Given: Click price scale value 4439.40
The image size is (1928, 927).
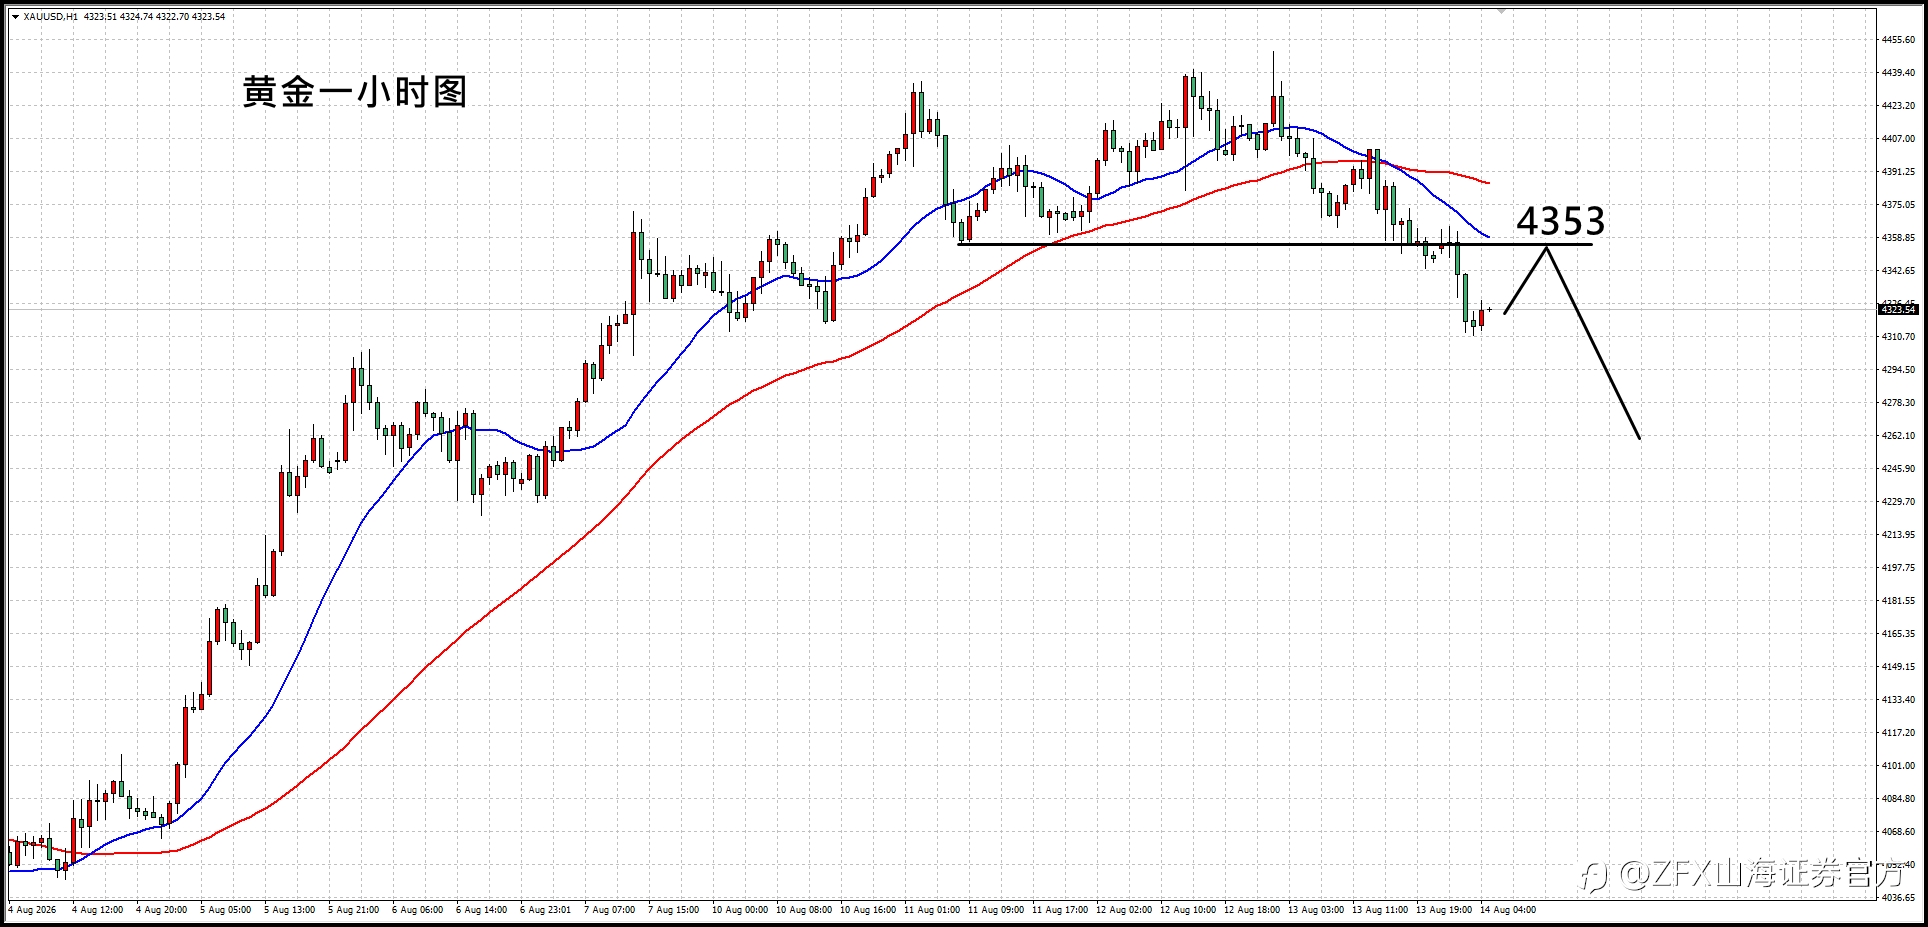Looking at the screenshot, I should coord(1898,73).
